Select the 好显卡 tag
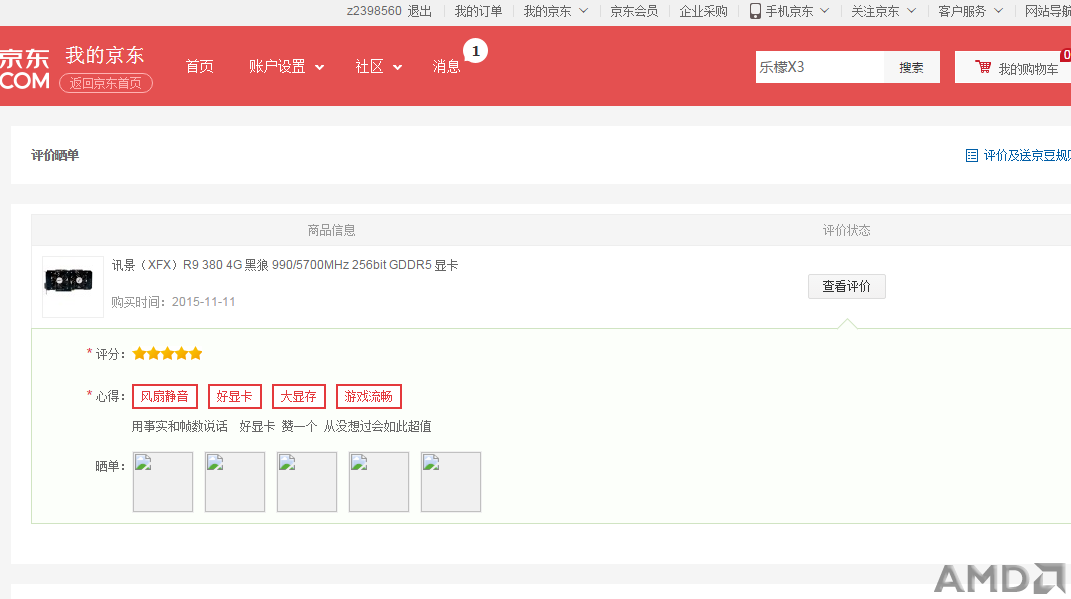 coord(234,396)
